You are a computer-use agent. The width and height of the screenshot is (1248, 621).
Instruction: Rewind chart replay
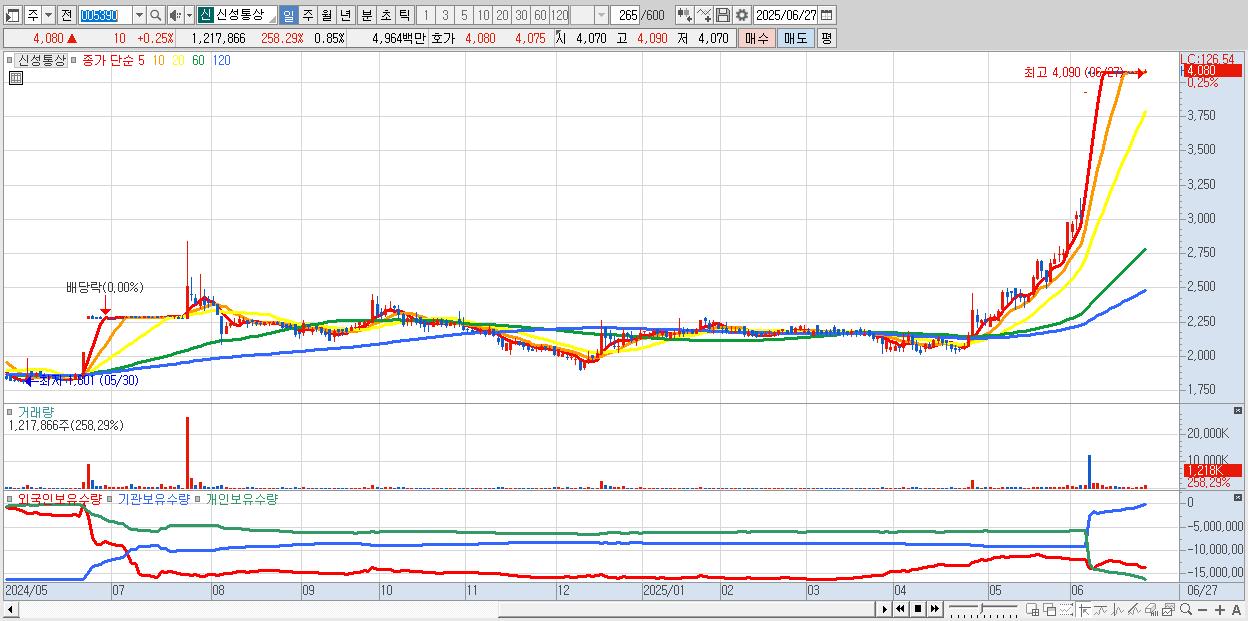pyautogui.click(x=900, y=609)
